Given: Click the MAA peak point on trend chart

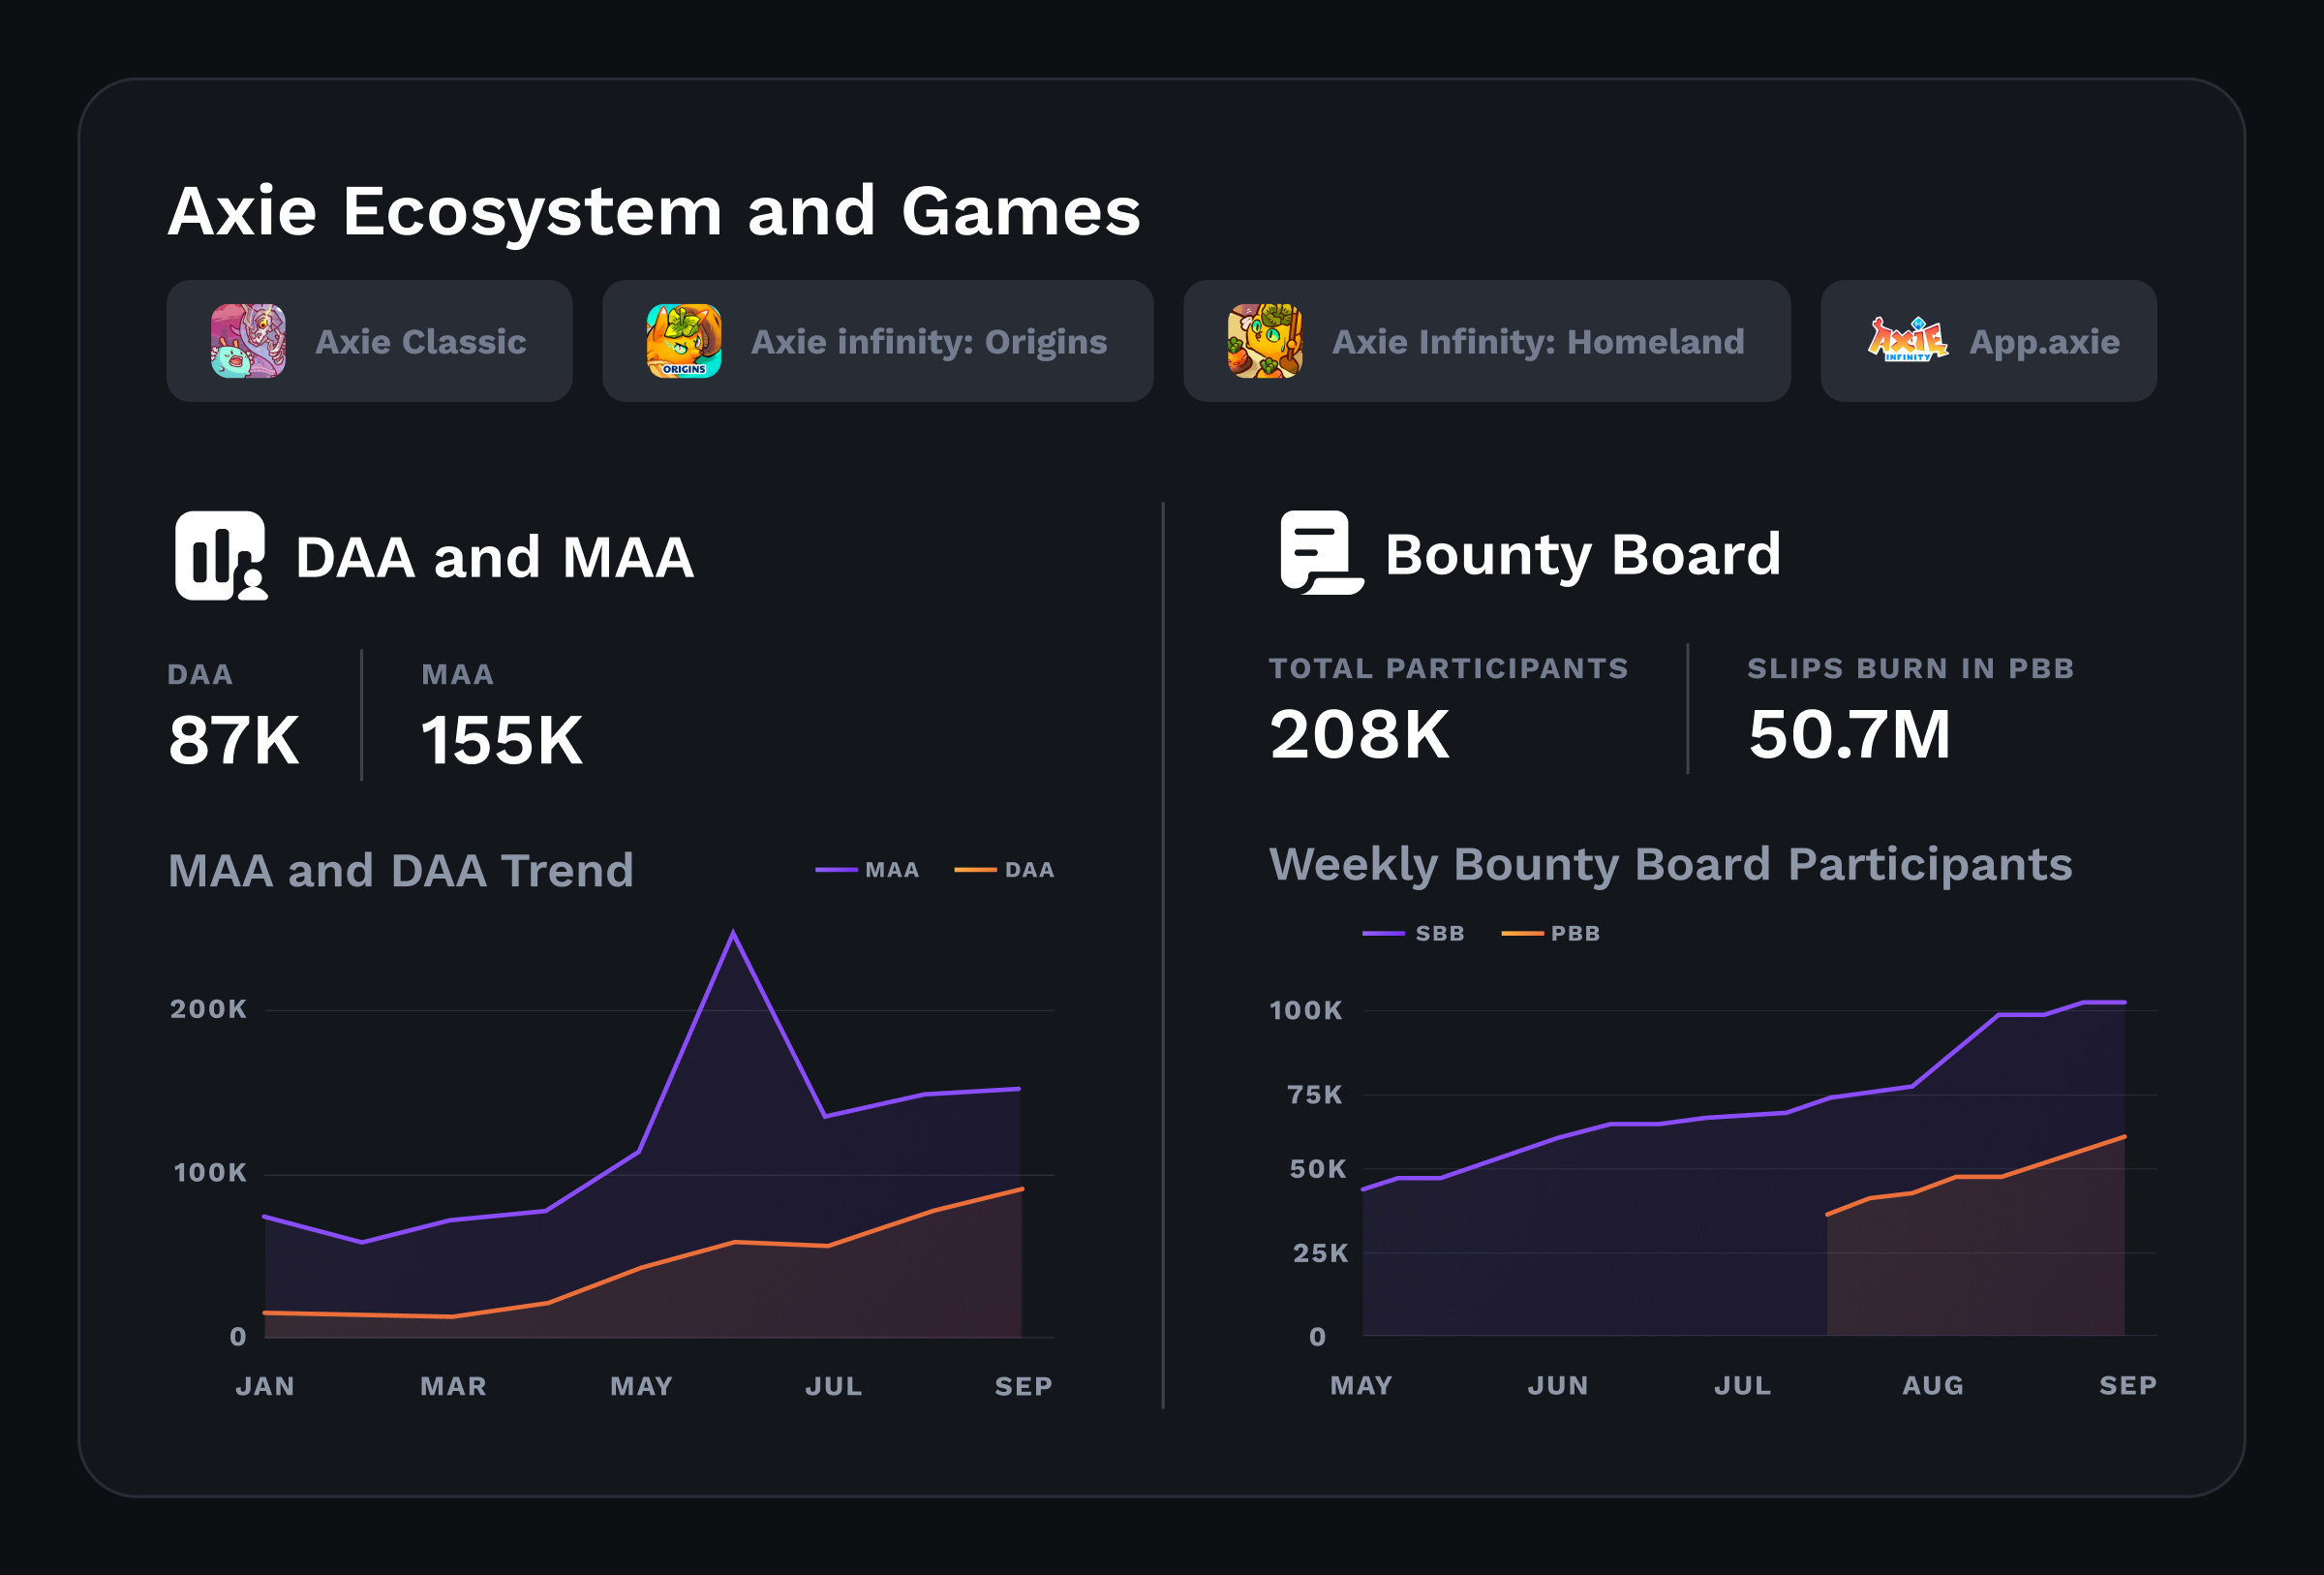Looking at the screenshot, I should (x=733, y=932).
